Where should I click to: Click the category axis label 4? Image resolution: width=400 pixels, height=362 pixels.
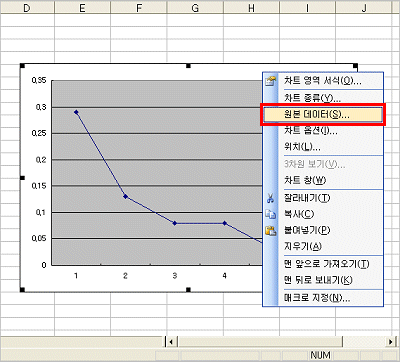[225, 276]
